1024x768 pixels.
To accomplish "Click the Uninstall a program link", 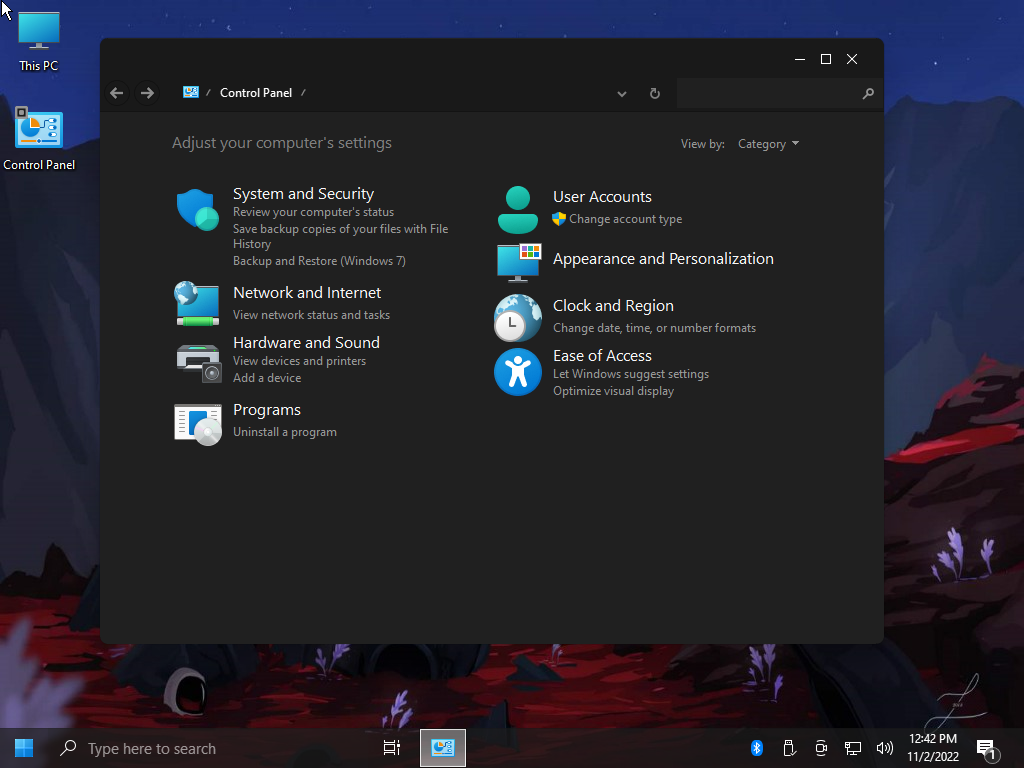I will (285, 432).
